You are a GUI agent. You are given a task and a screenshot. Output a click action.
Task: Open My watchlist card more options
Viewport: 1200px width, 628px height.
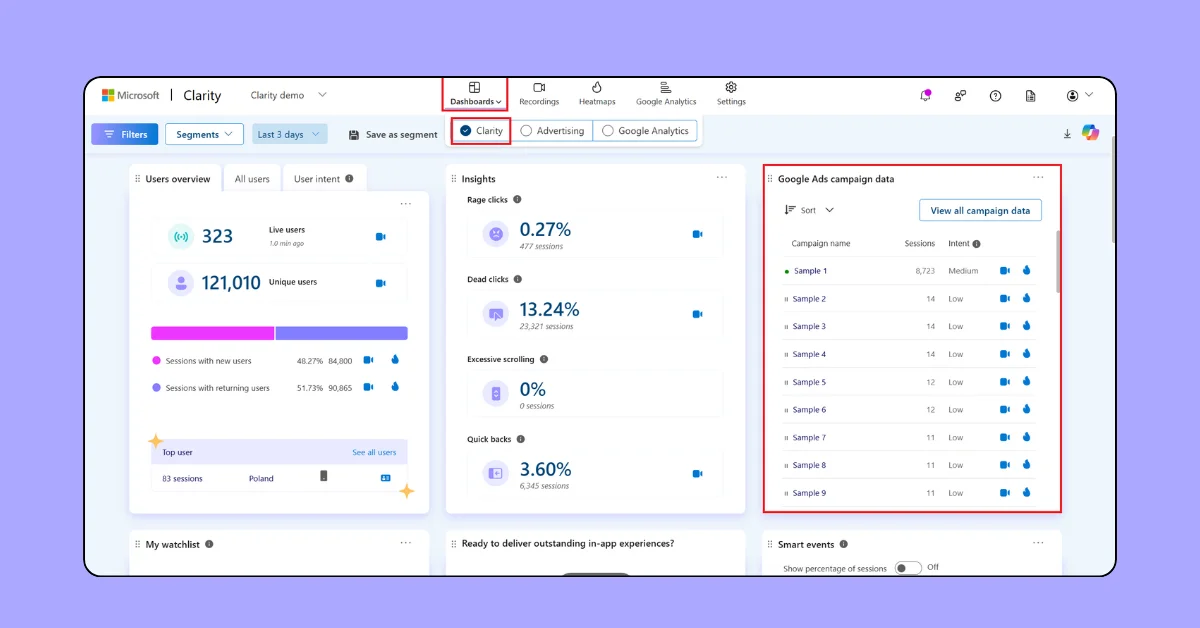click(405, 543)
